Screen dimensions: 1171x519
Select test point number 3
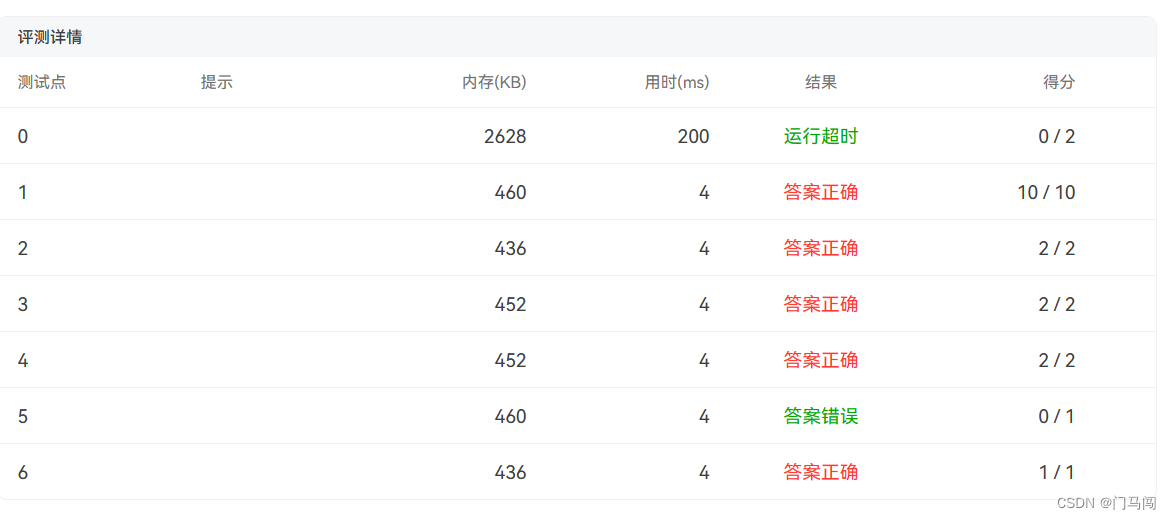pyautogui.click(x=23, y=304)
